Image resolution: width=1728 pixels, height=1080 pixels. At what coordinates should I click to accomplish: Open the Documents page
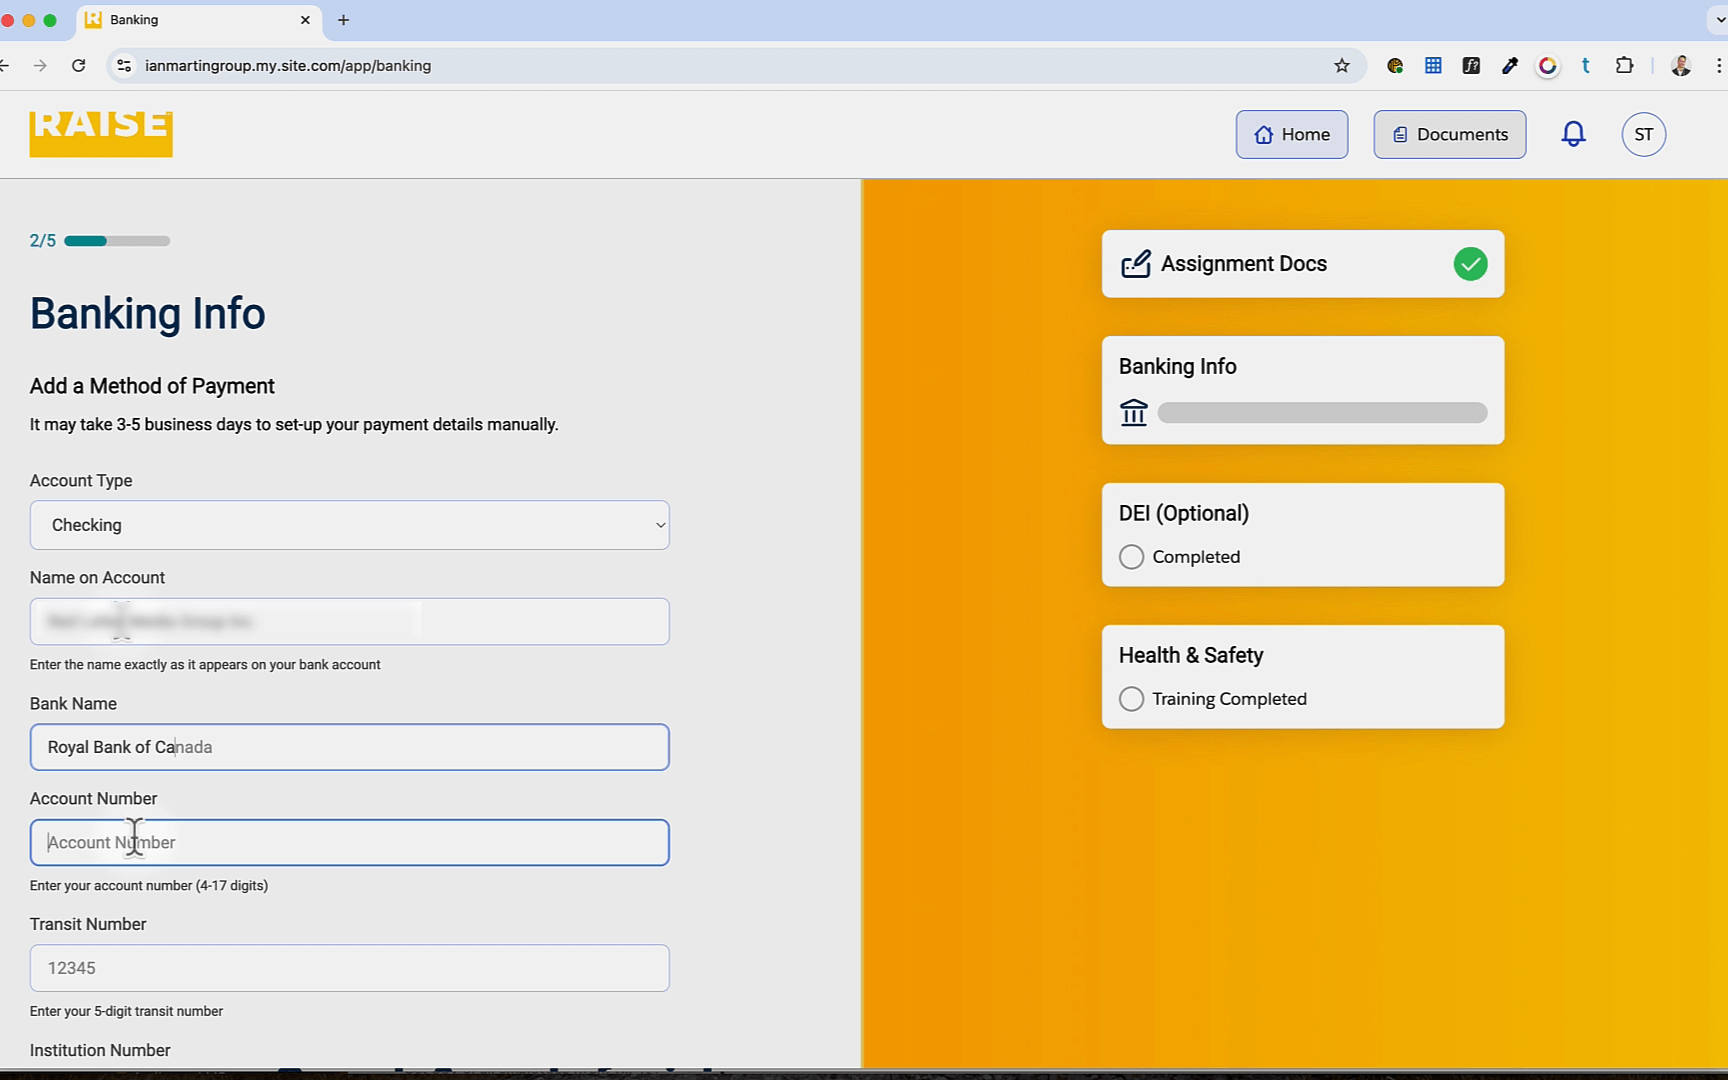tap(1449, 134)
